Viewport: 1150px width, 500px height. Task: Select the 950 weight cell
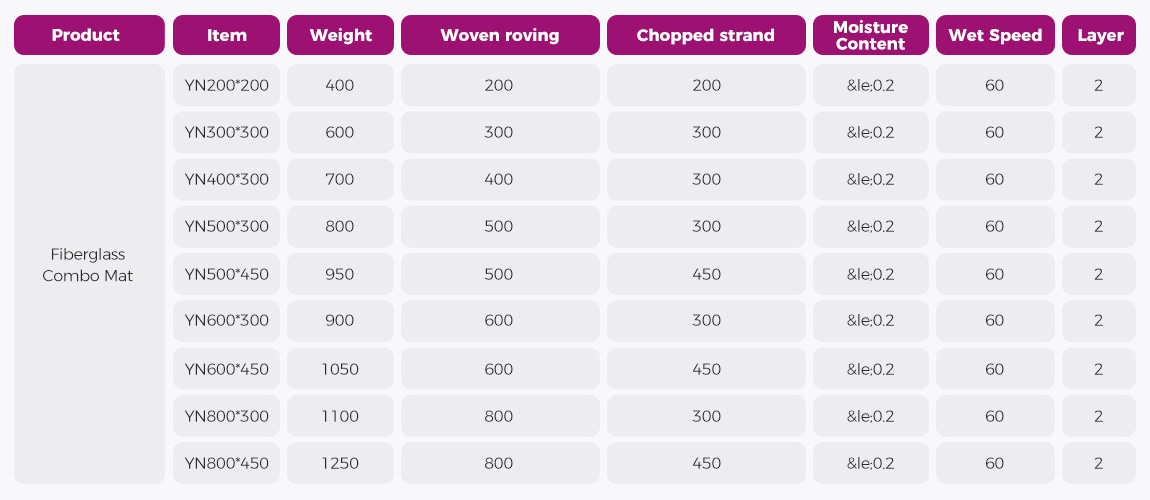tap(340, 274)
